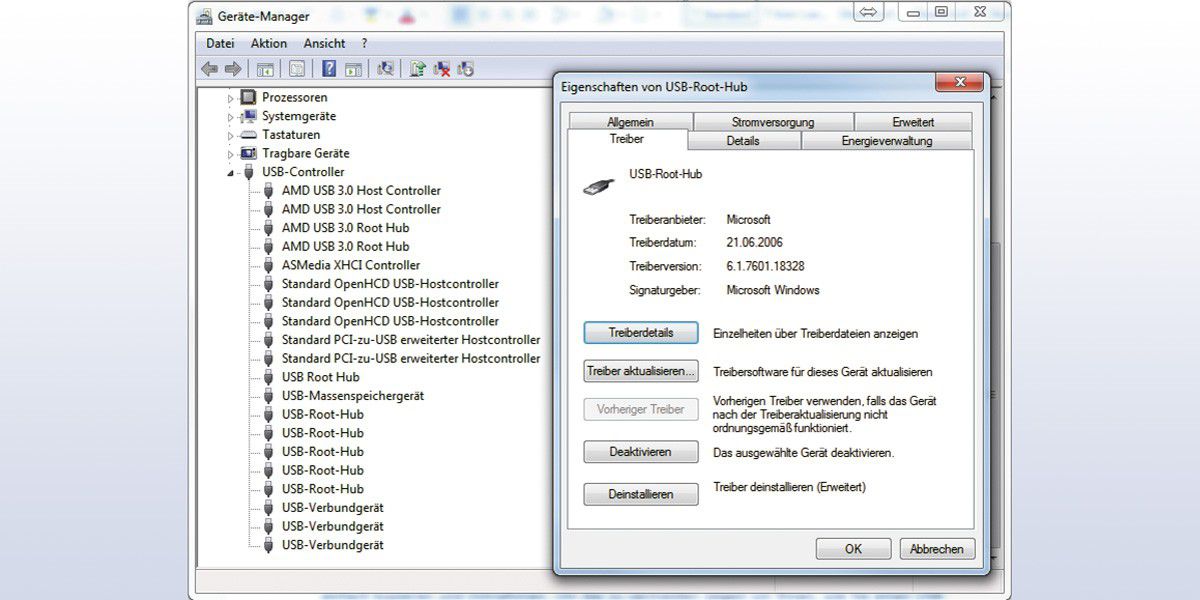The width and height of the screenshot is (1200, 600).
Task: Disable device toolbar icon with down arrow
Action: (465, 69)
